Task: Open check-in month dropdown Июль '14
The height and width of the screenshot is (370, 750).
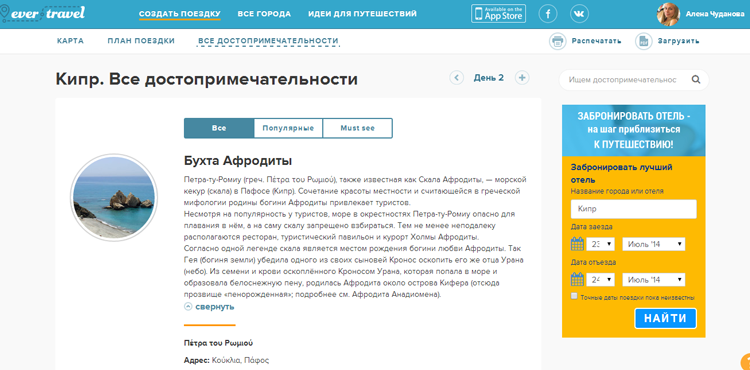Action: (x=653, y=244)
